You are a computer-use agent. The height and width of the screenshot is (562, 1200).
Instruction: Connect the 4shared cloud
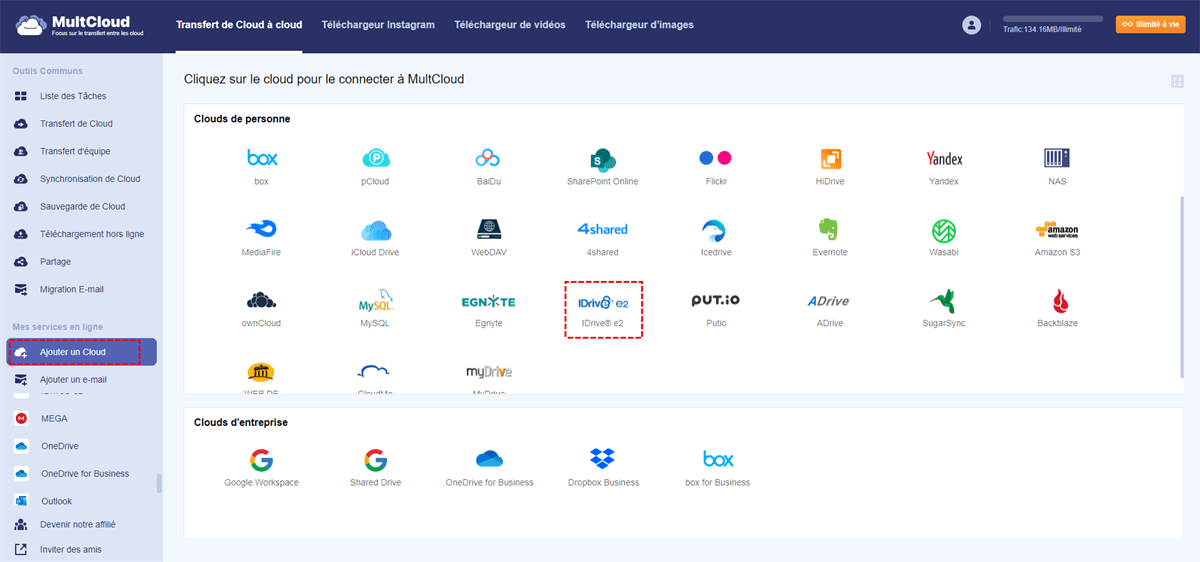[603, 237]
